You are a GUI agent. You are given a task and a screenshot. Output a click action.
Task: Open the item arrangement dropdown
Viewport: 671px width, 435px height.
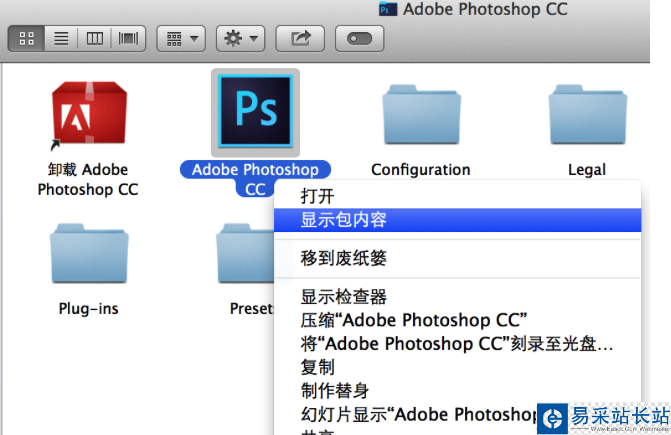point(181,38)
